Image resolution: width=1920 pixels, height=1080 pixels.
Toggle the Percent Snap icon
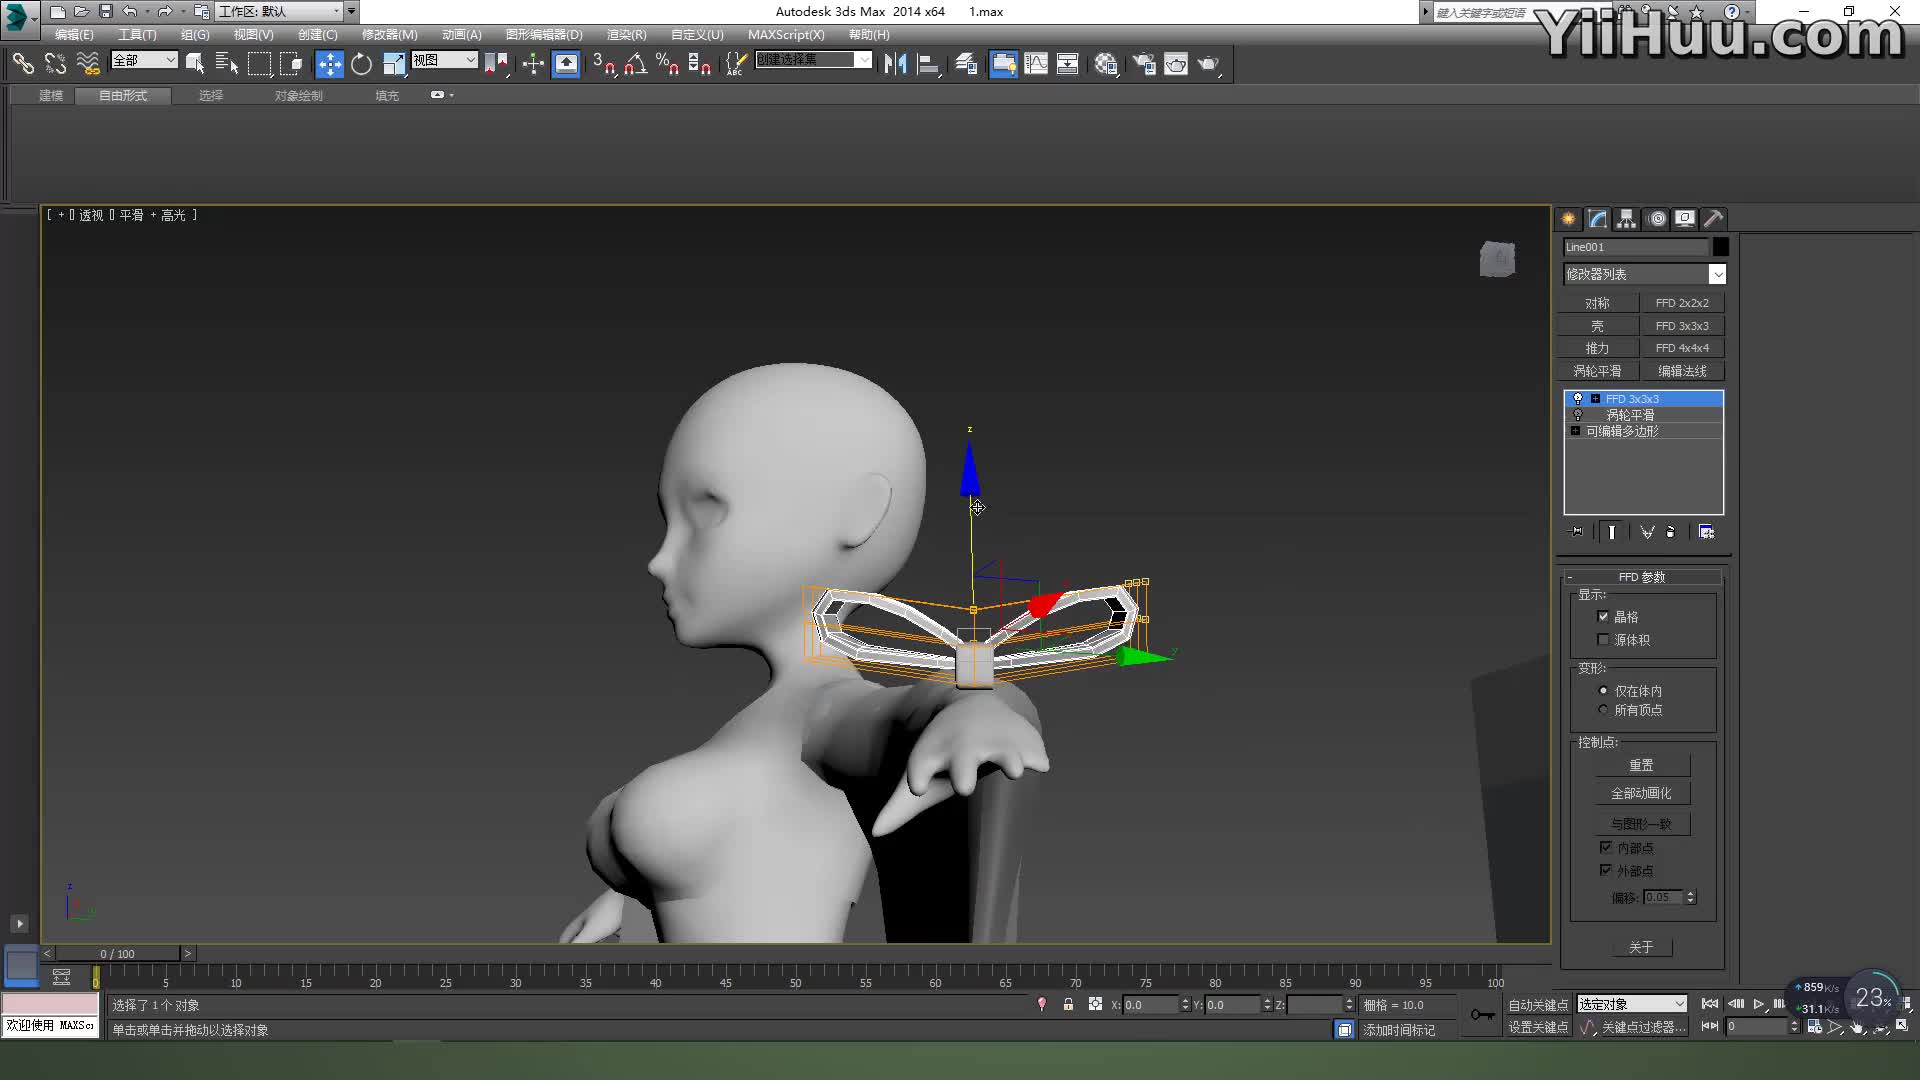pyautogui.click(x=667, y=64)
